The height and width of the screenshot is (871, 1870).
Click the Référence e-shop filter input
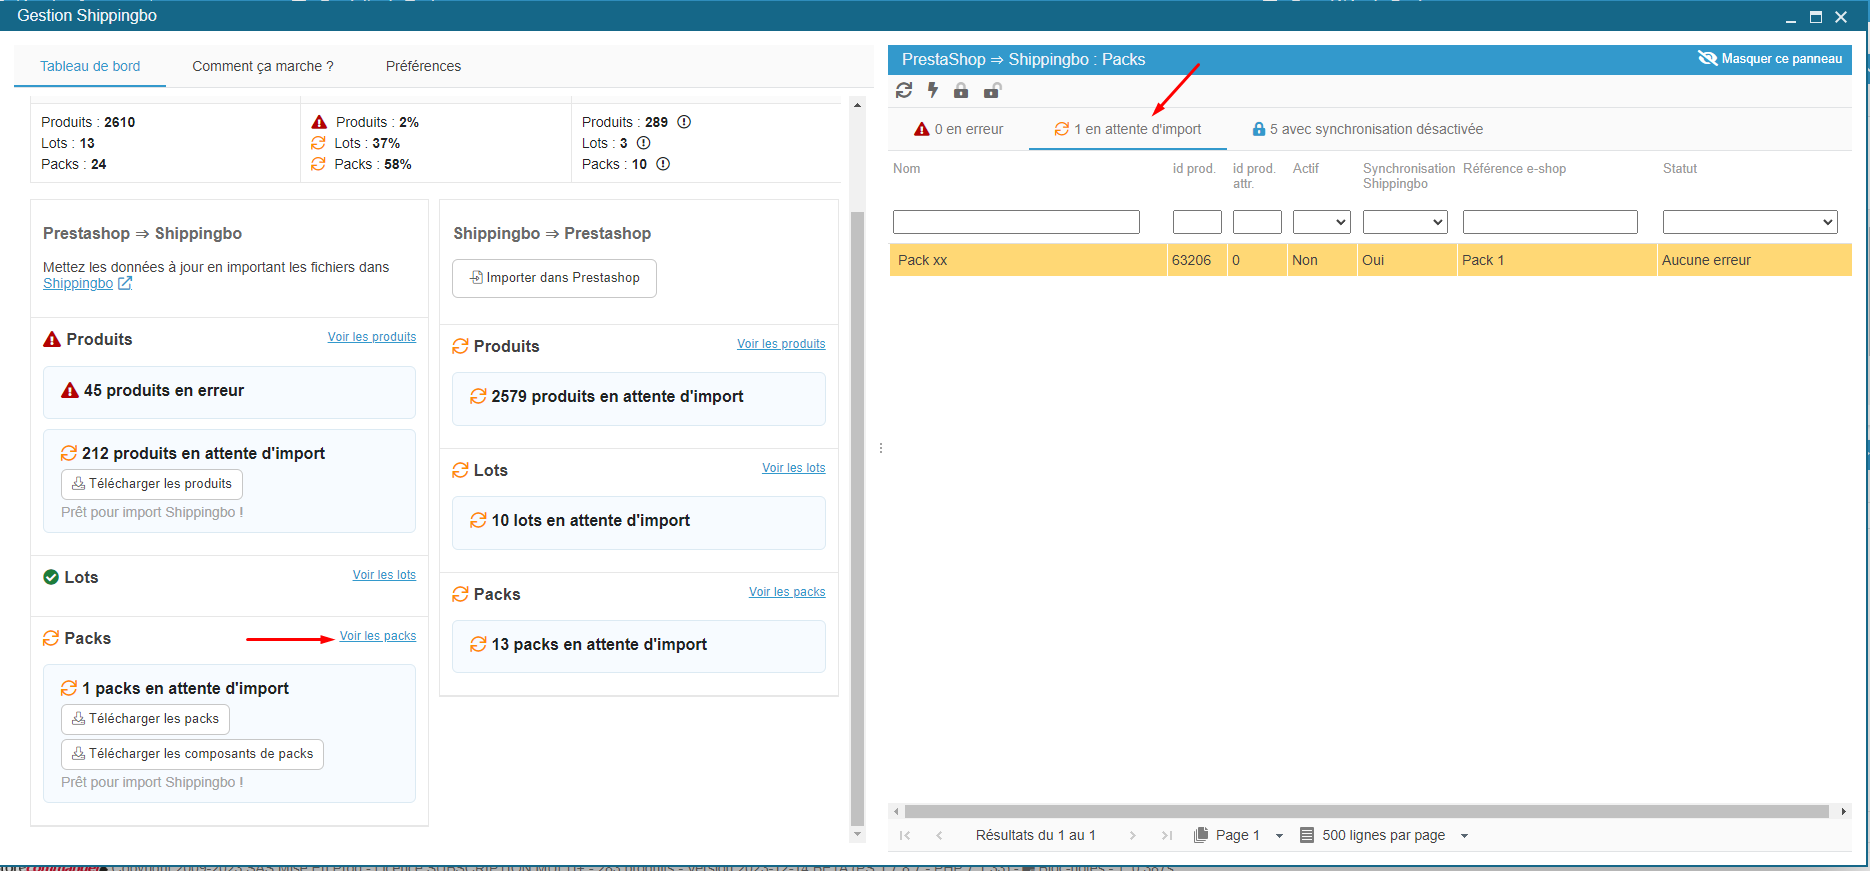coord(1550,222)
